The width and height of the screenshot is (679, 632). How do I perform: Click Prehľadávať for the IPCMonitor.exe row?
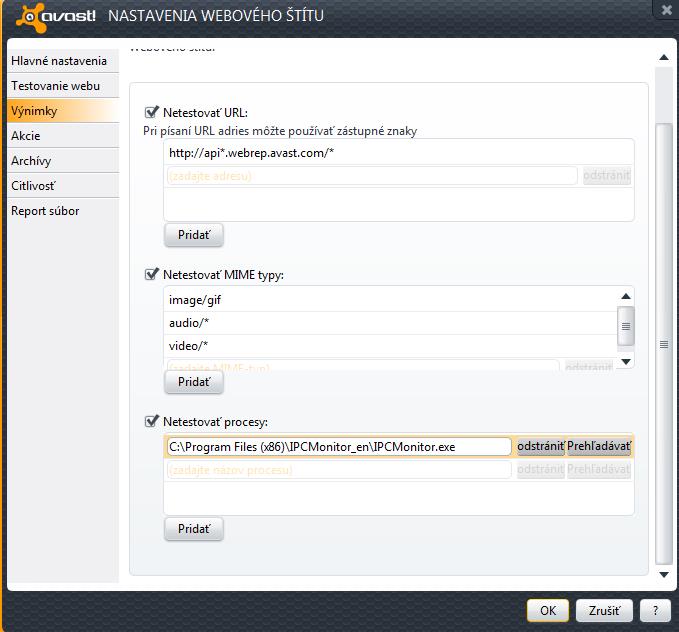(599, 446)
